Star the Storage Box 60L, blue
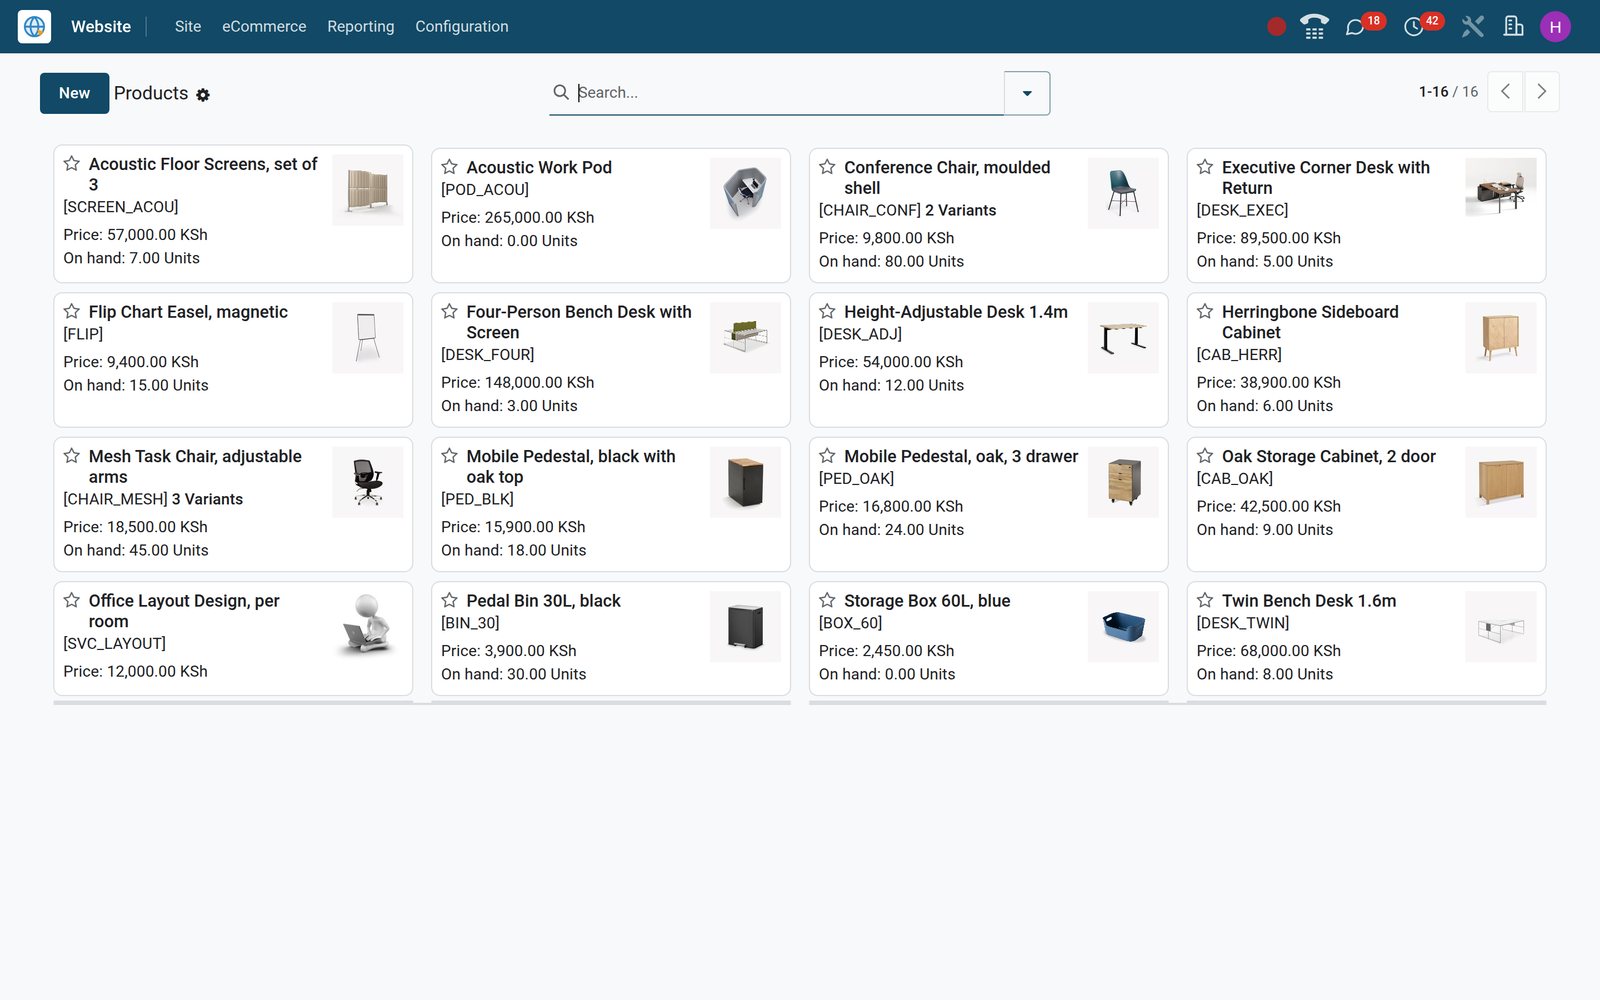Viewport: 1600px width, 1000px height. tap(827, 600)
